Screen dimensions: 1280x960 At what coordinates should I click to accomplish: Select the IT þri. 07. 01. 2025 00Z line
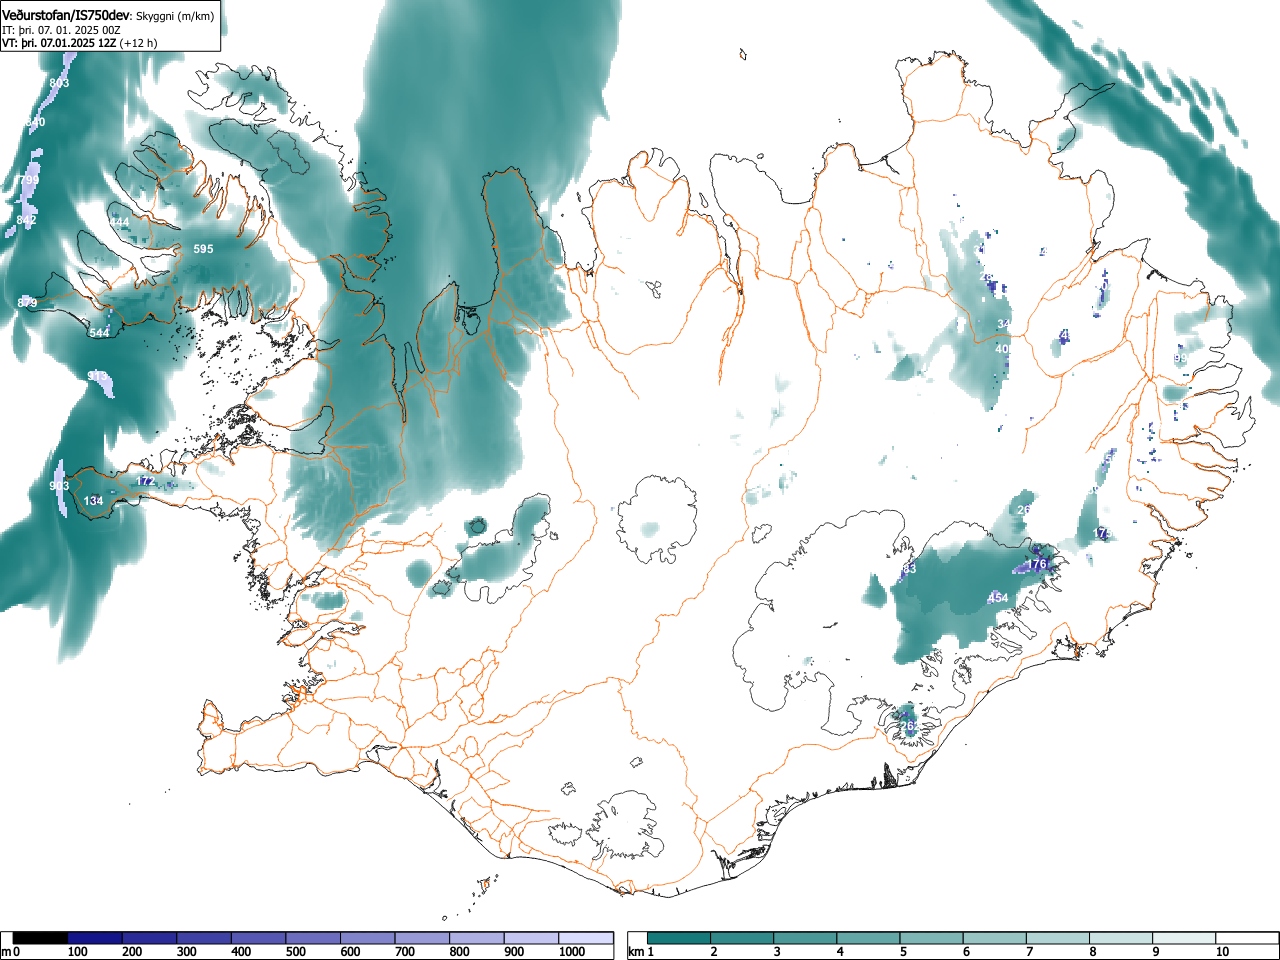(60, 30)
